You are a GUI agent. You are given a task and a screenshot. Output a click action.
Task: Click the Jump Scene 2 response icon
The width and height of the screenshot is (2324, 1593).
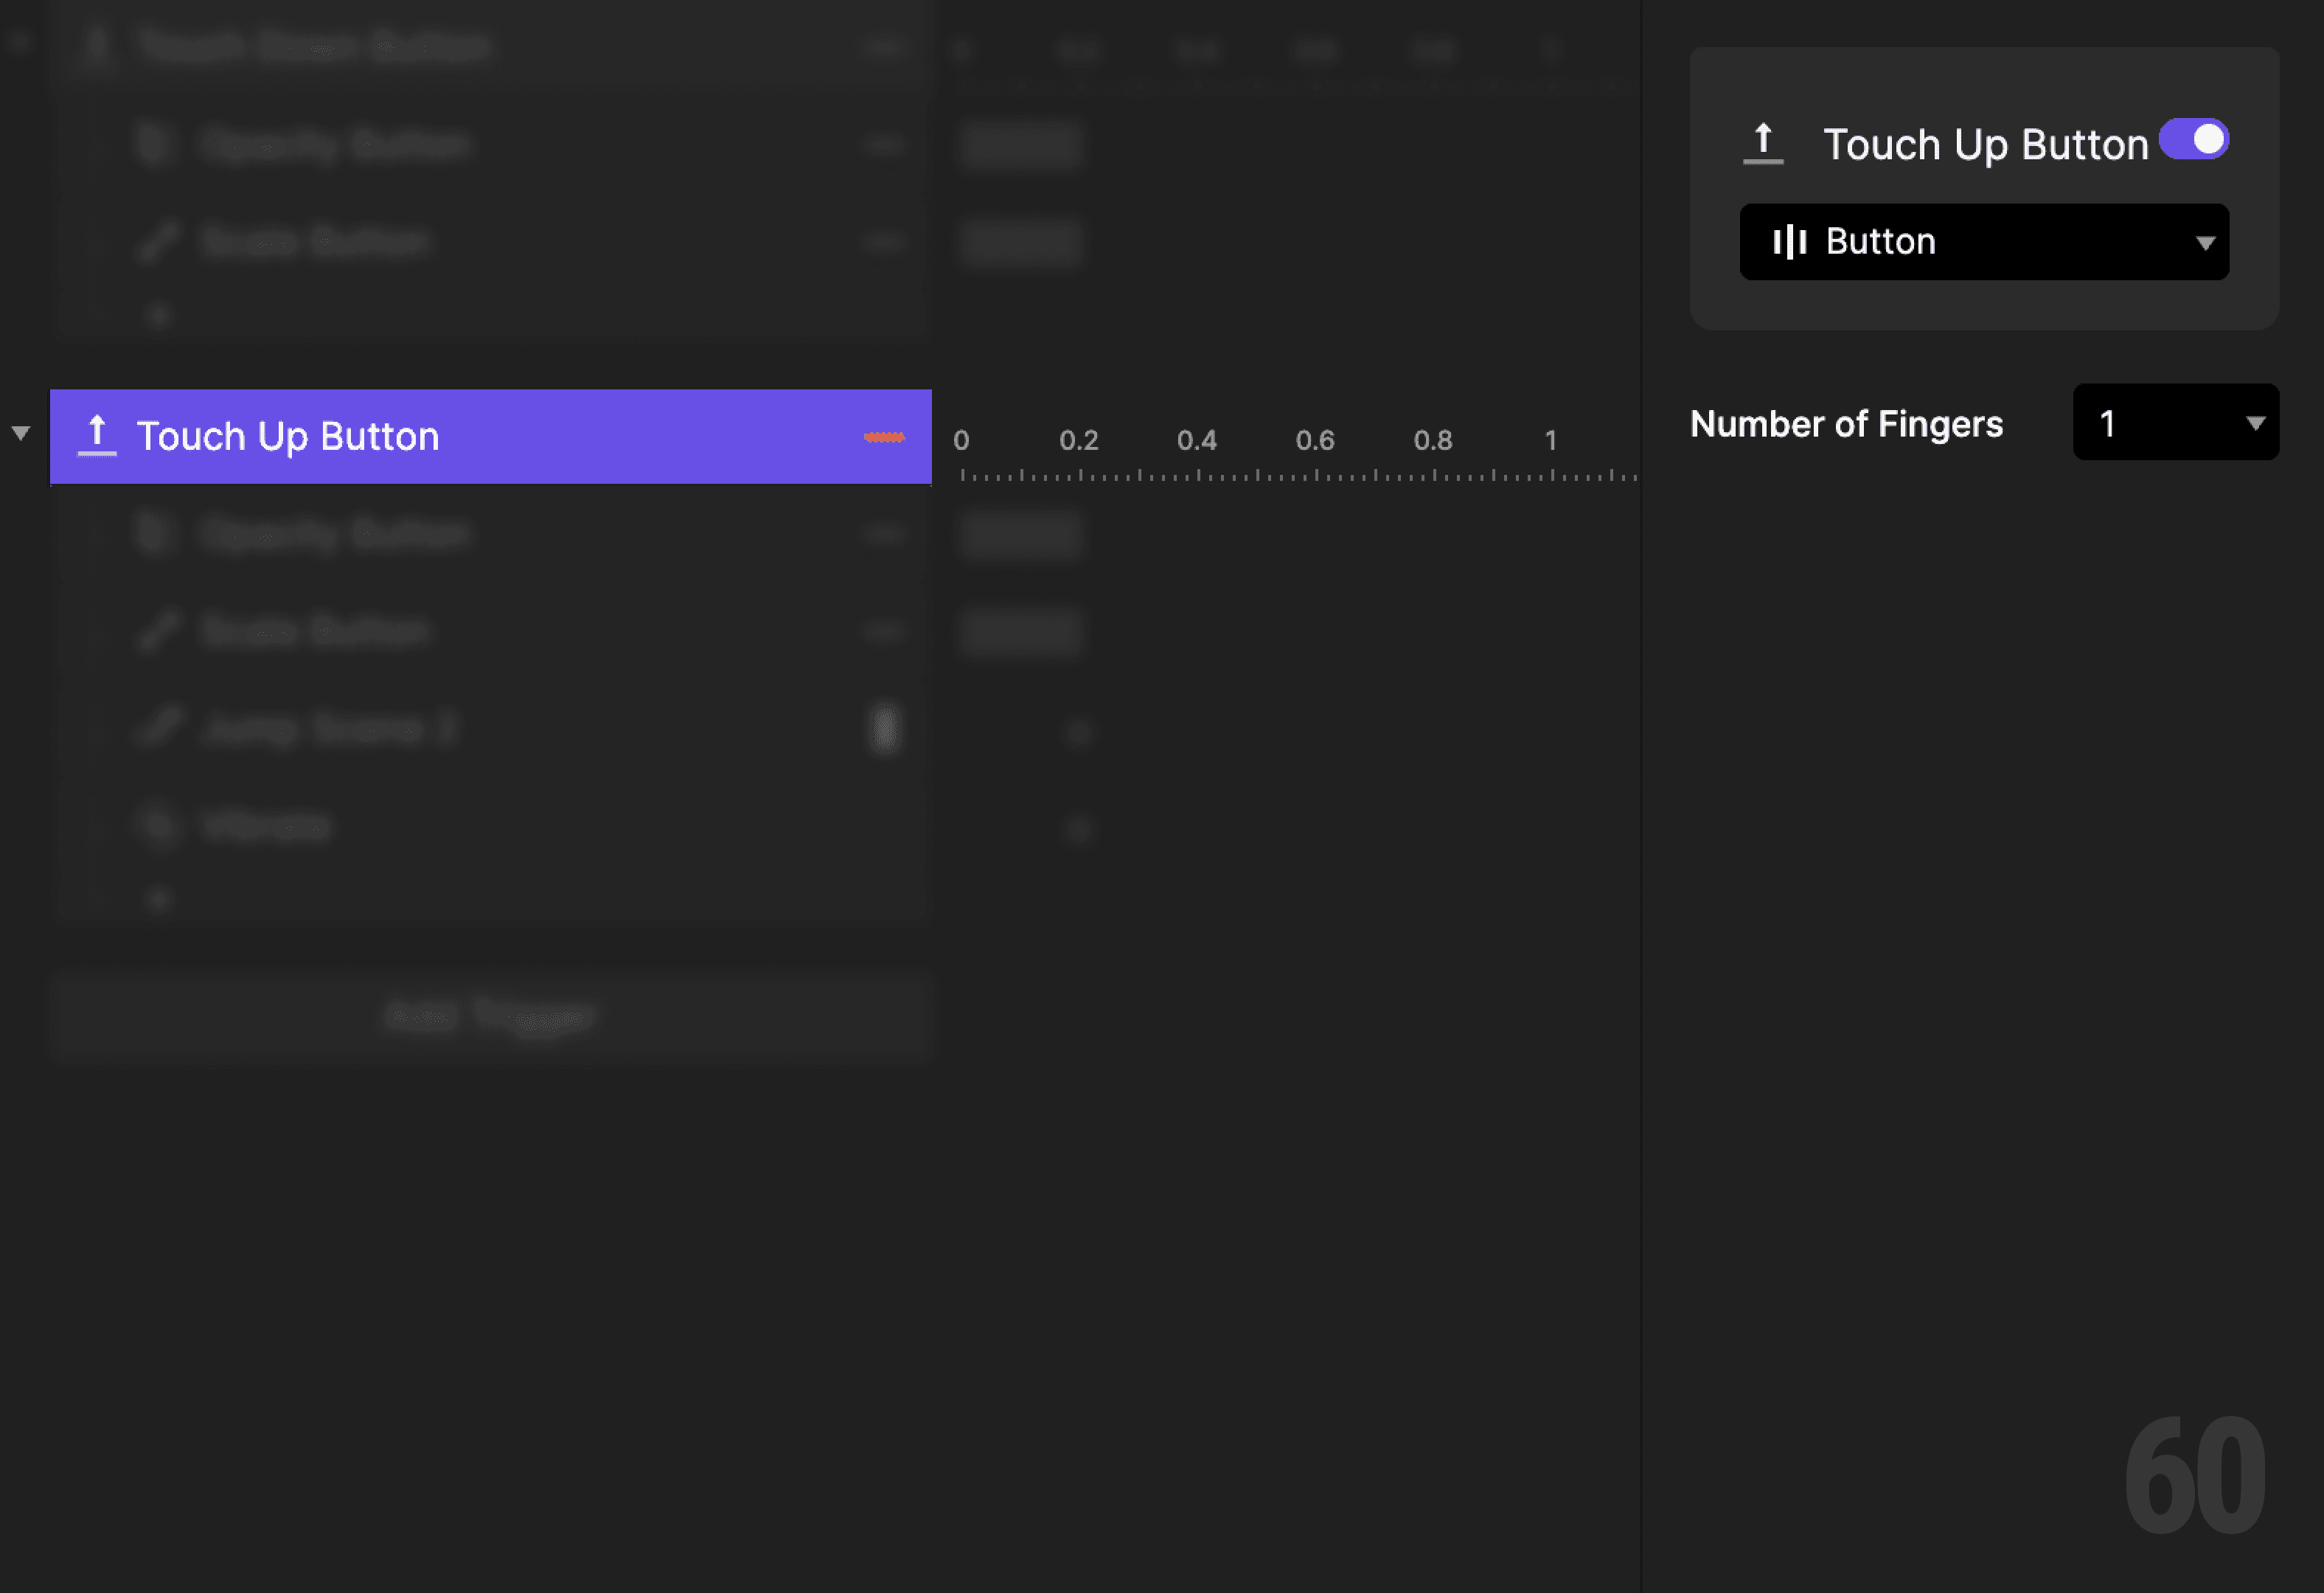[x=158, y=728]
